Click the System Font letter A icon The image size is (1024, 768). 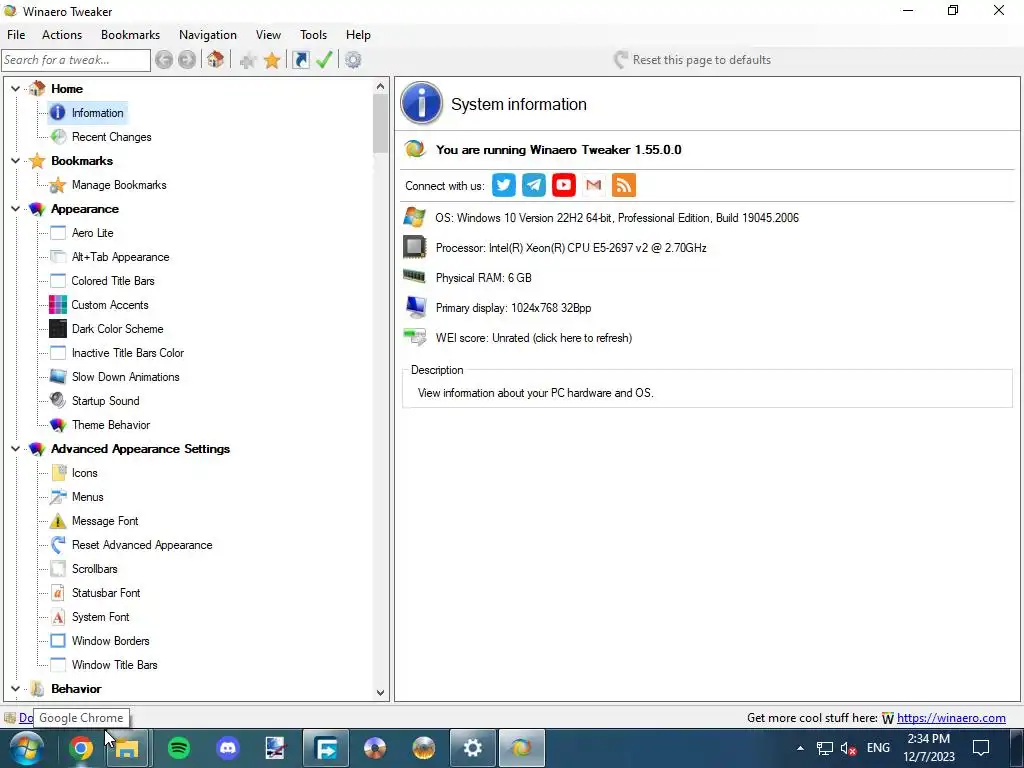[58, 617]
